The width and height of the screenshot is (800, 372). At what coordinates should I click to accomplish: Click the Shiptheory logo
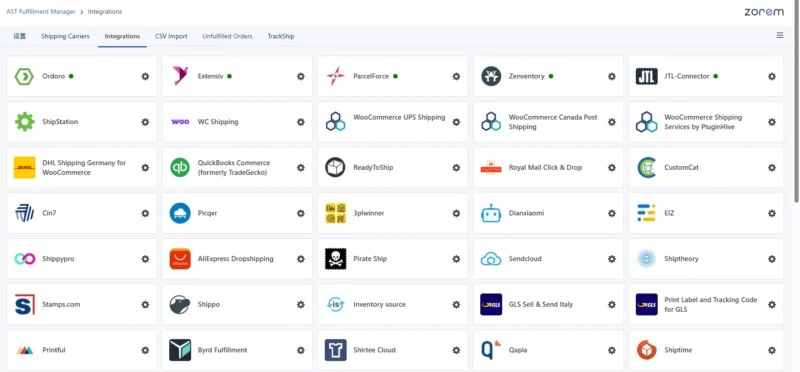(x=646, y=259)
